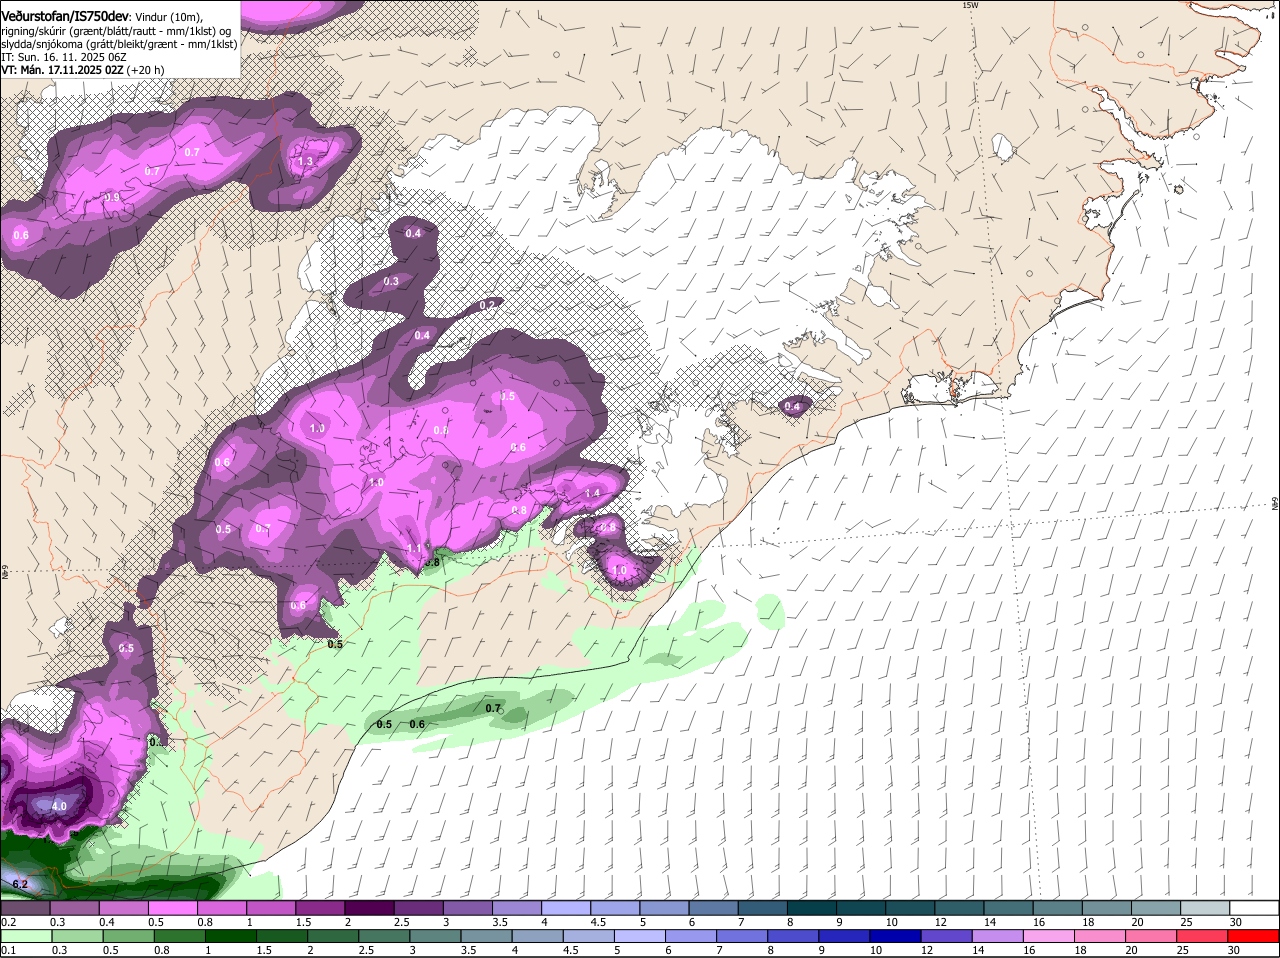Click the 1.1 snowfall value on map

(415, 548)
